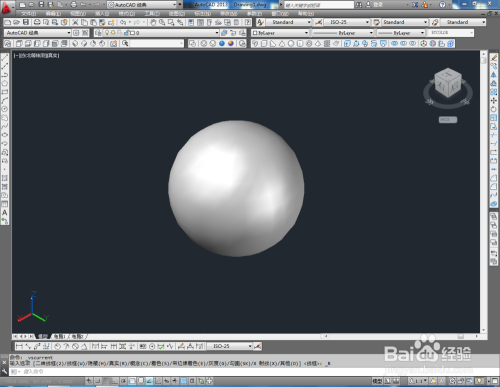Click the WCS button under ViewCube
This screenshot has width=500, height=387.
coord(448,120)
